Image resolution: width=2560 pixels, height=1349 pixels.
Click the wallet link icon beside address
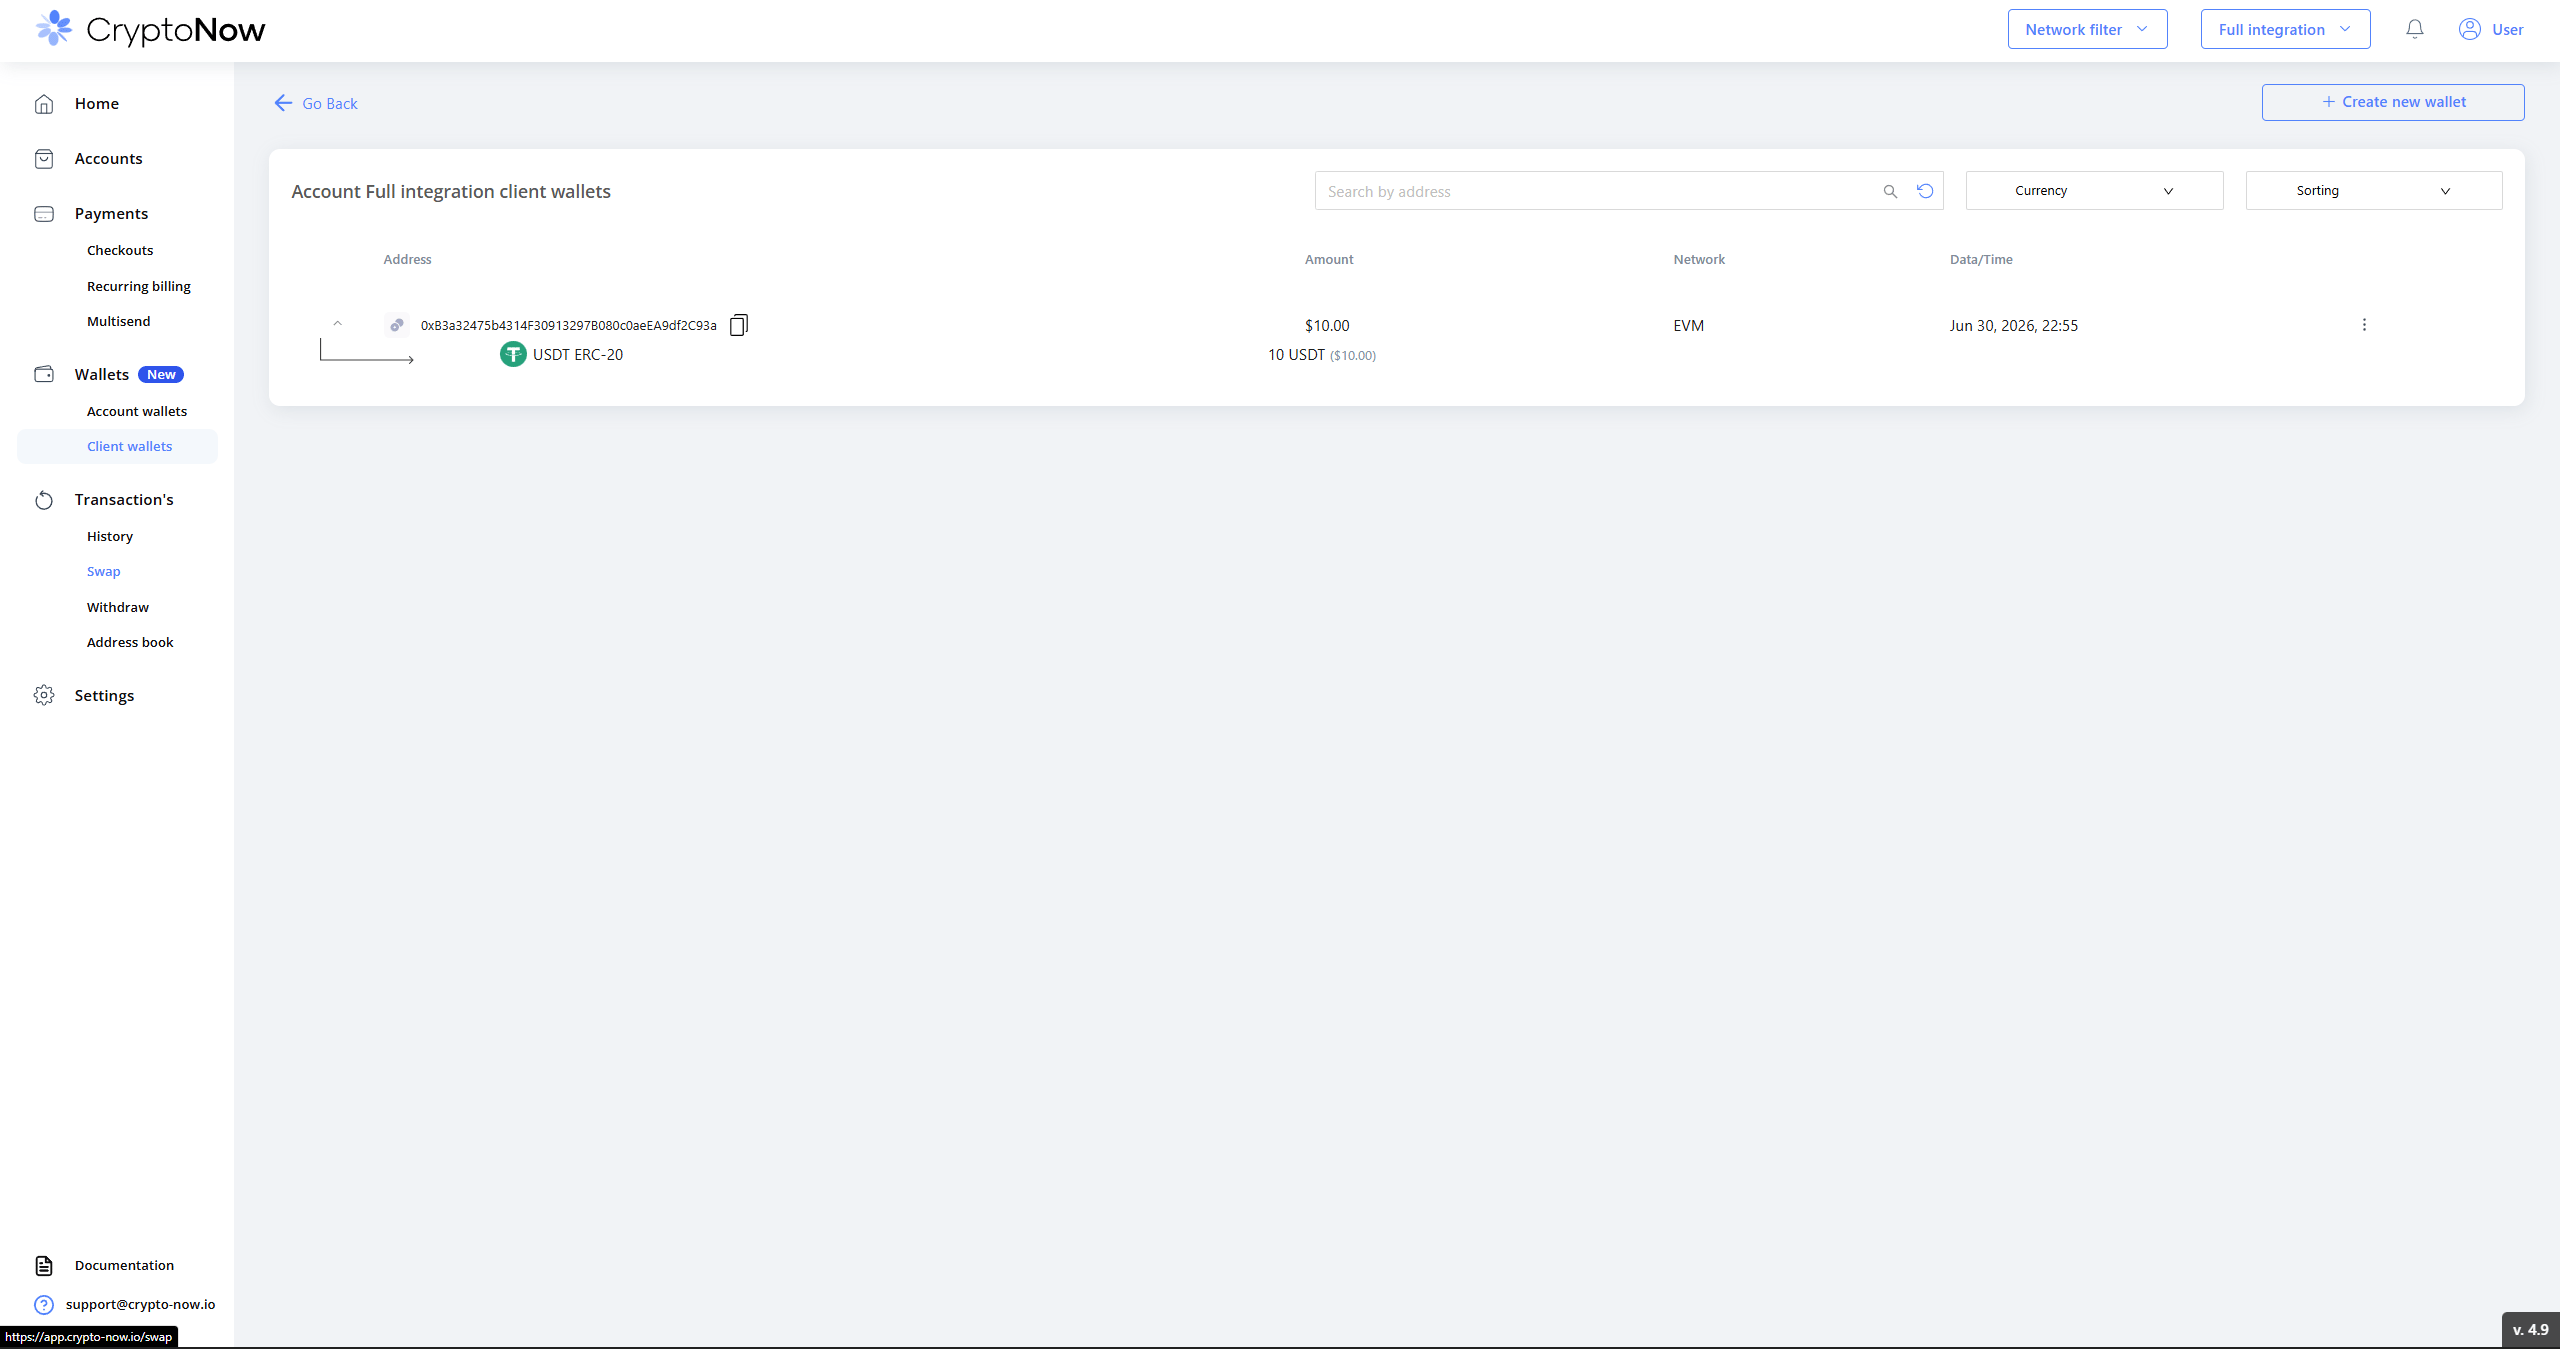click(397, 325)
